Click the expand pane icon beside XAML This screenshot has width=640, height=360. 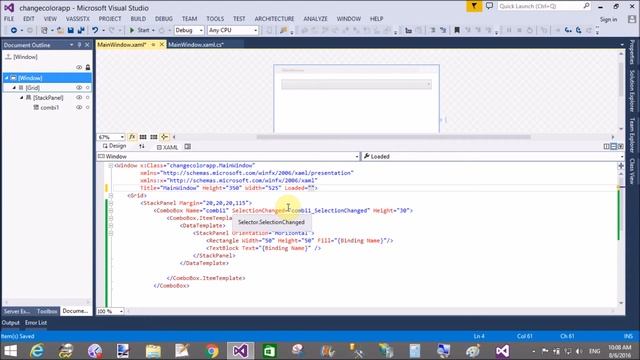(x=187, y=147)
